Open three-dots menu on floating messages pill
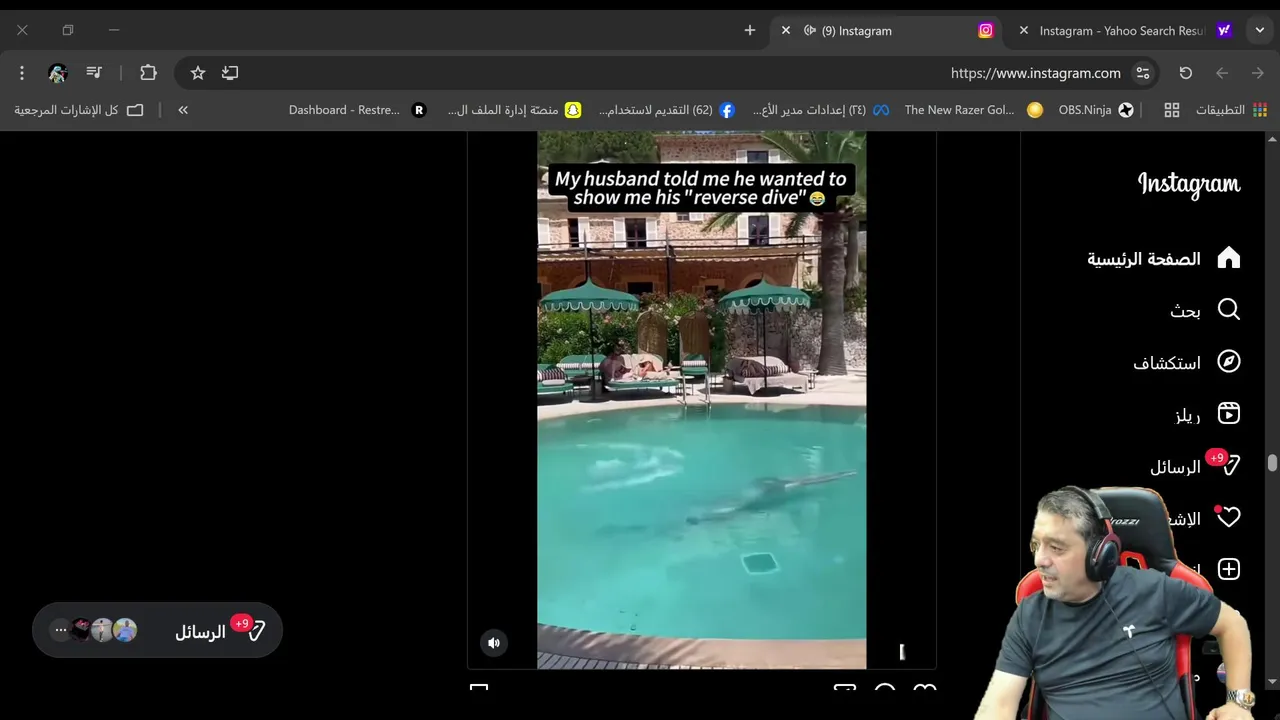 coord(60,630)
